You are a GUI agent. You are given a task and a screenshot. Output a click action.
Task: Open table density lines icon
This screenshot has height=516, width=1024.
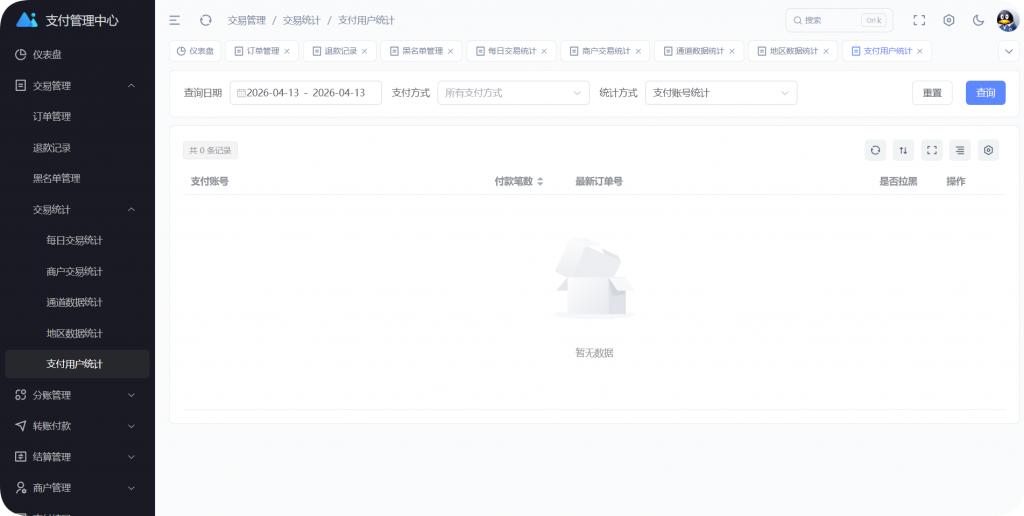960,150
